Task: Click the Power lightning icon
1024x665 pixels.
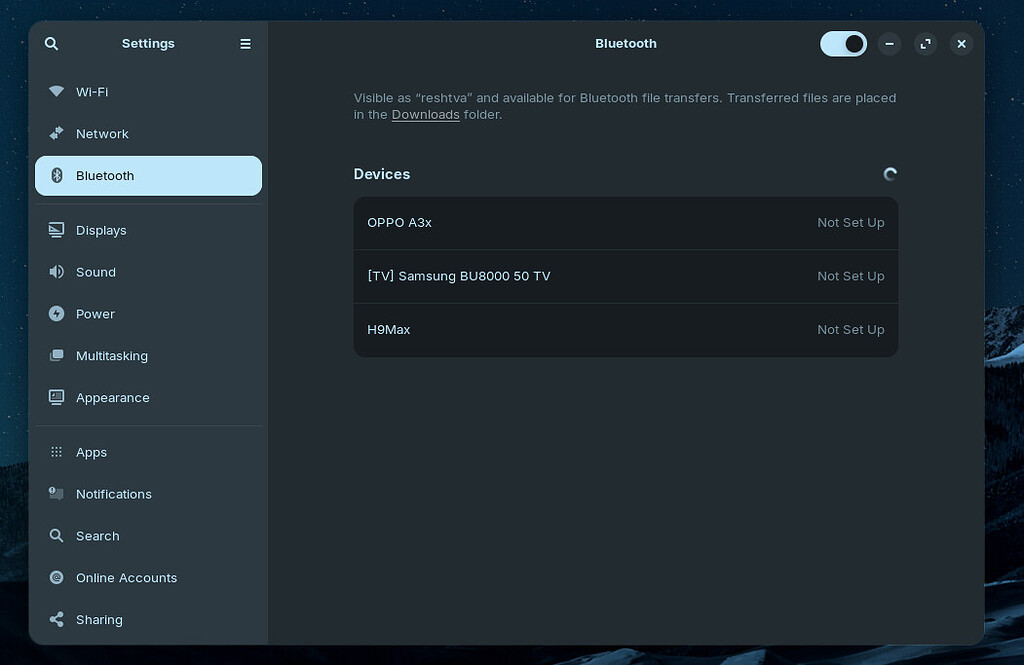Action: pyautogui.click(x=57, y=314)
